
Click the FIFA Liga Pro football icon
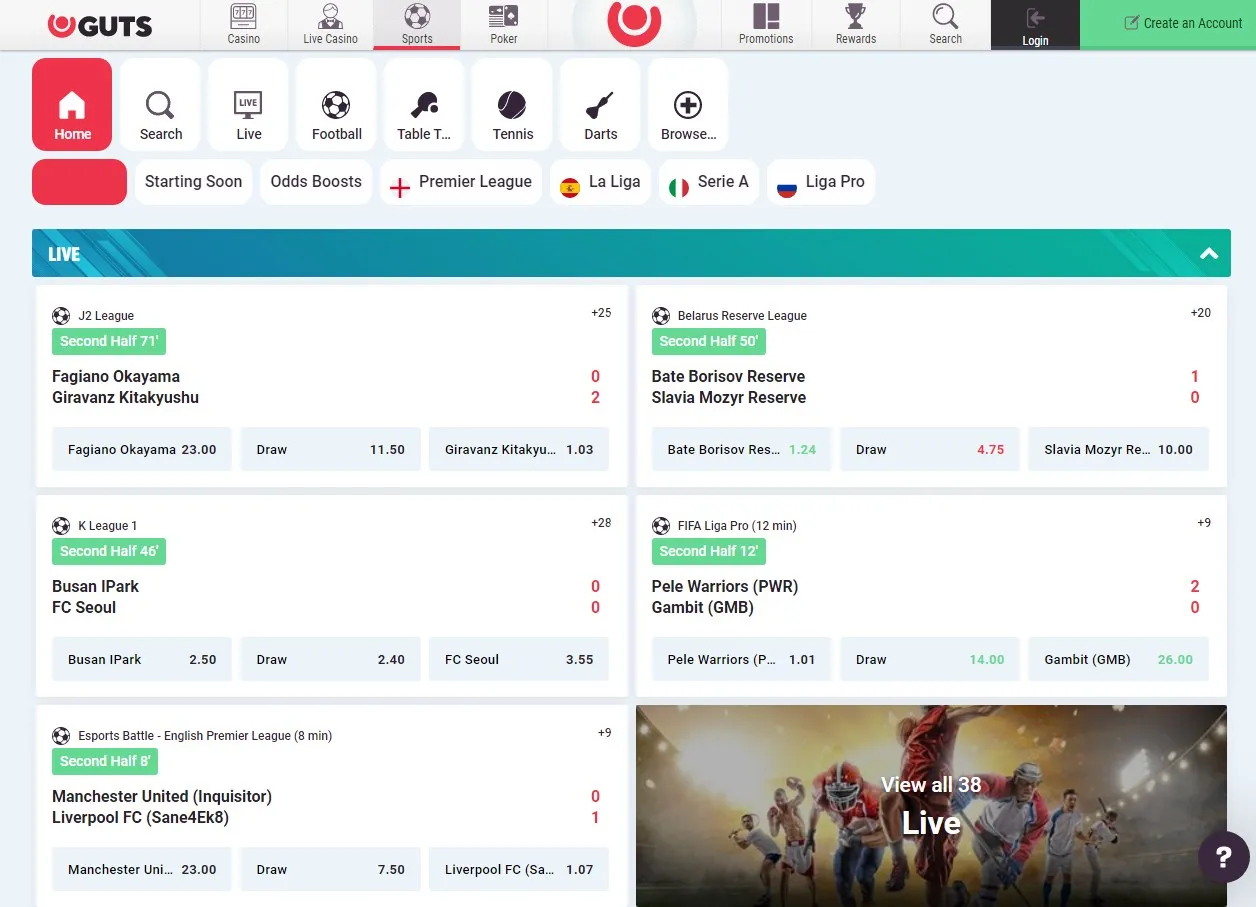[661, 526]
